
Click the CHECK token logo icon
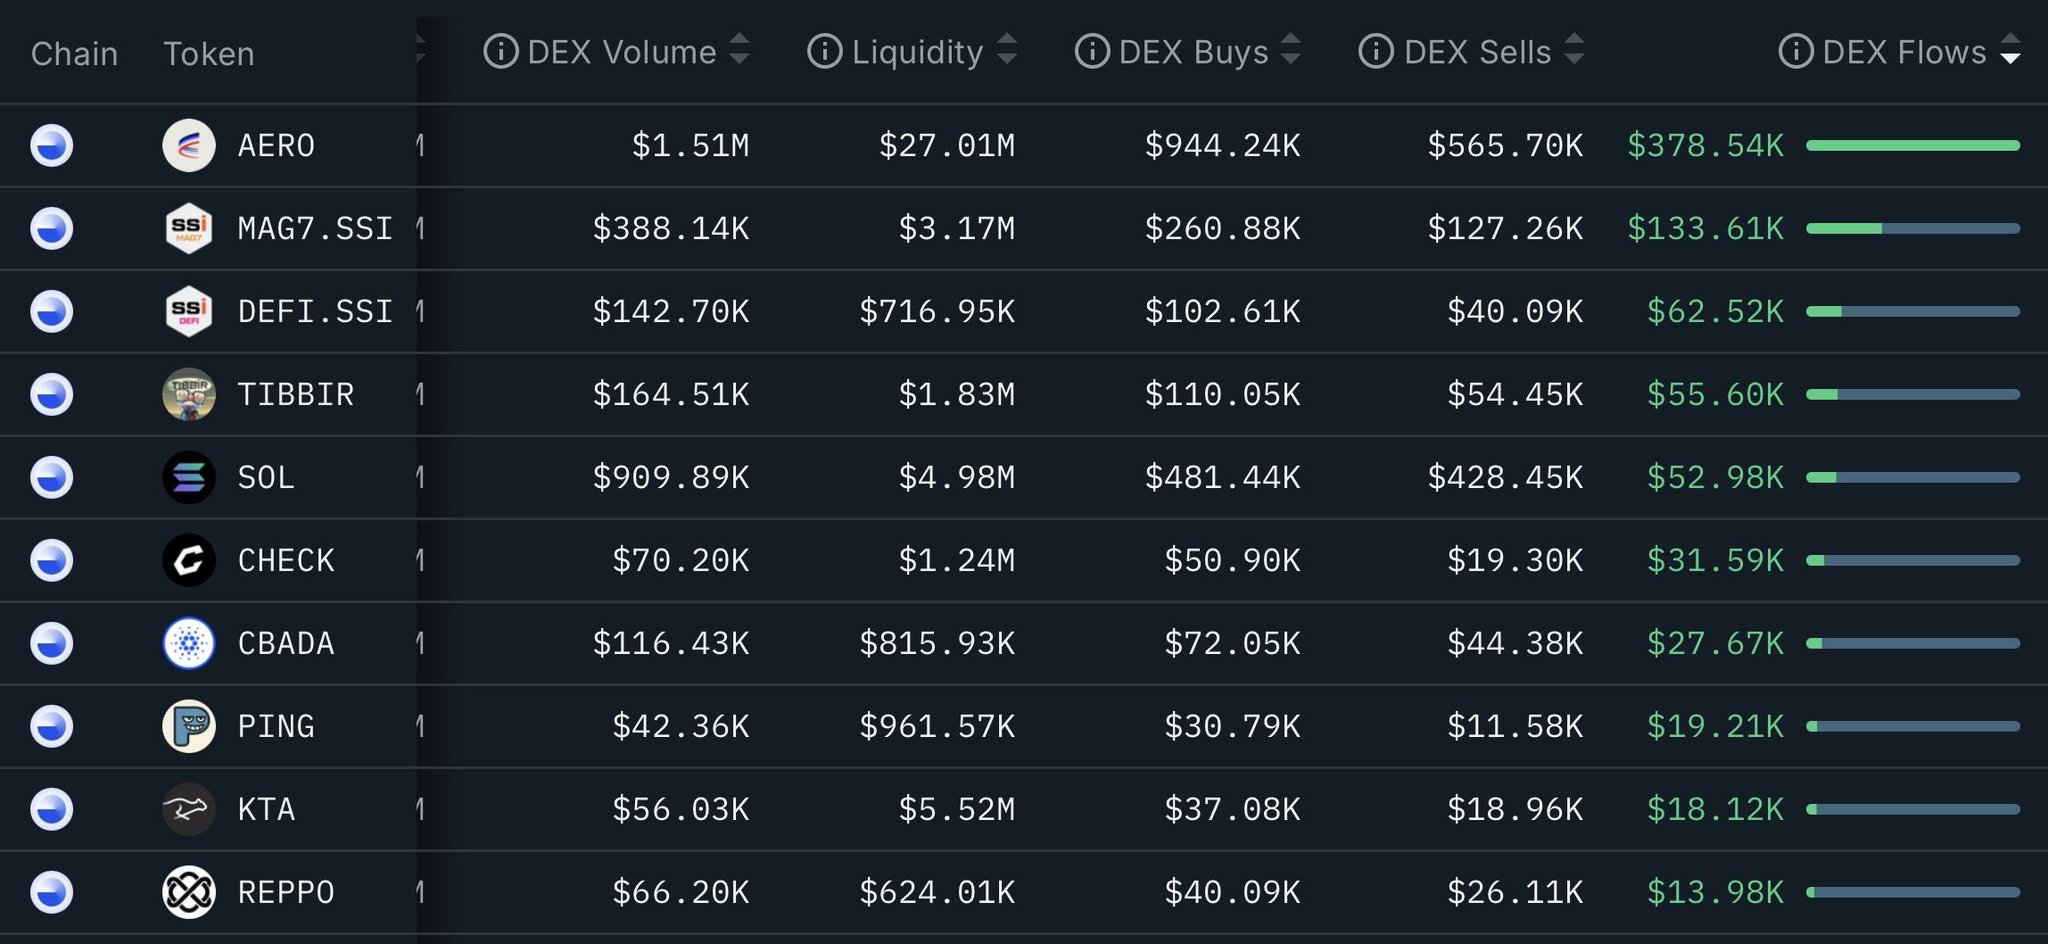click(x=188, y=560)
